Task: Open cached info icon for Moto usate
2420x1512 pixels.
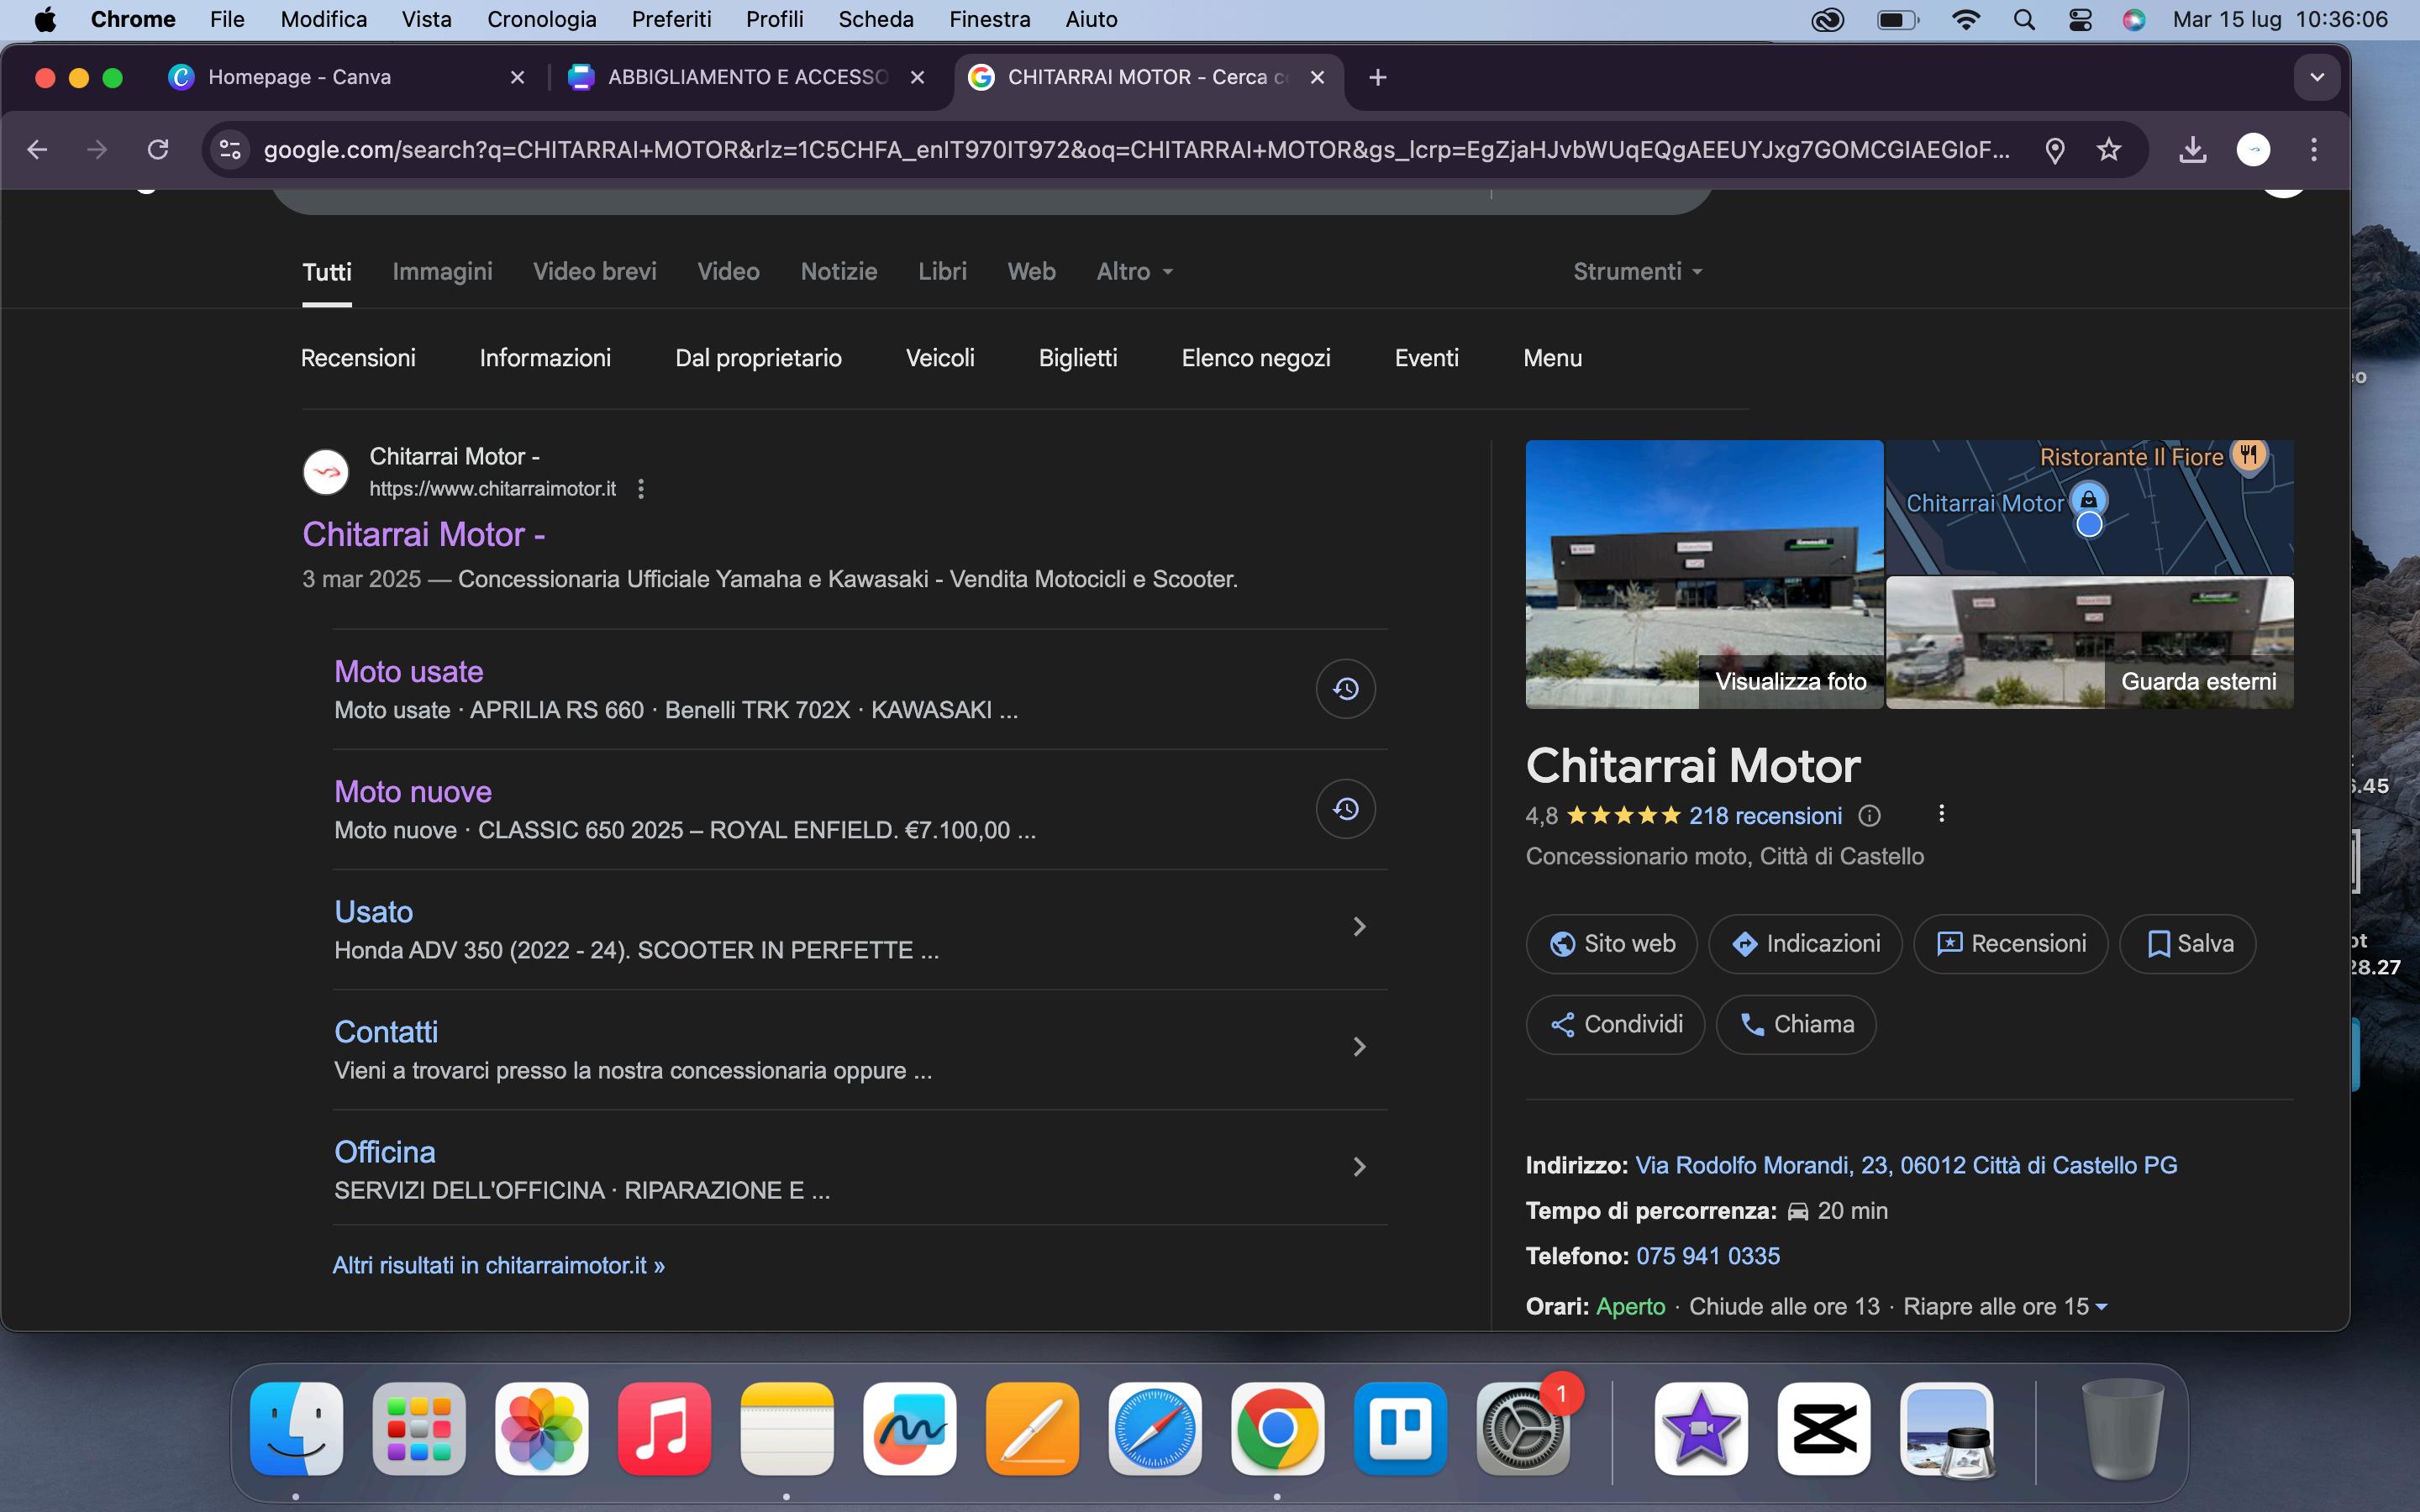Action: [1345, 689]
